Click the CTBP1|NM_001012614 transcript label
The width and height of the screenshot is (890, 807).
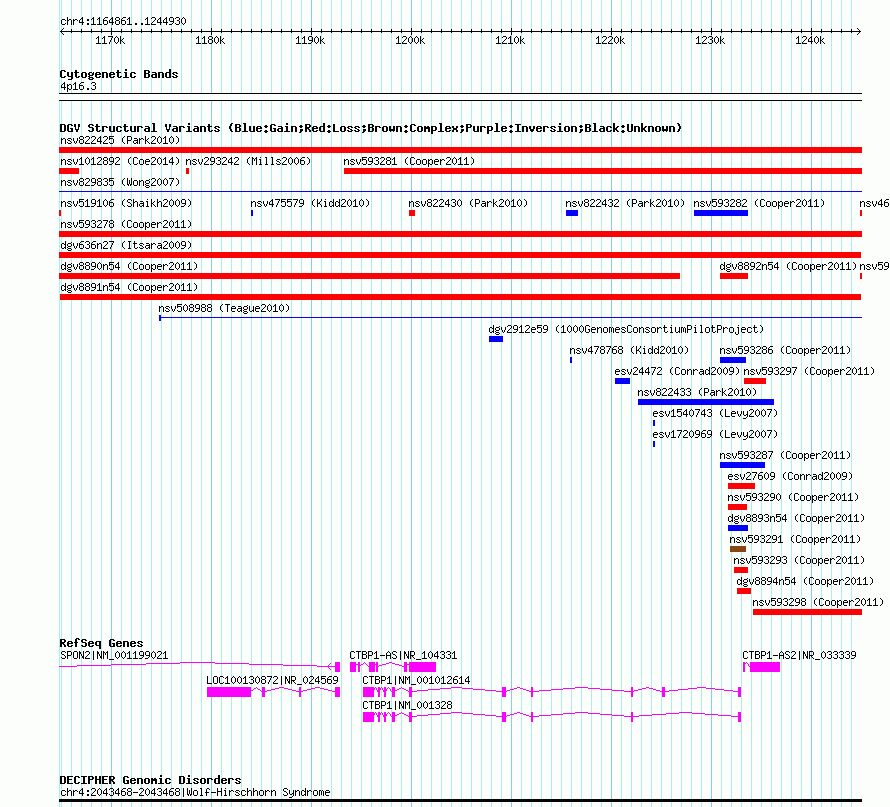416,680
